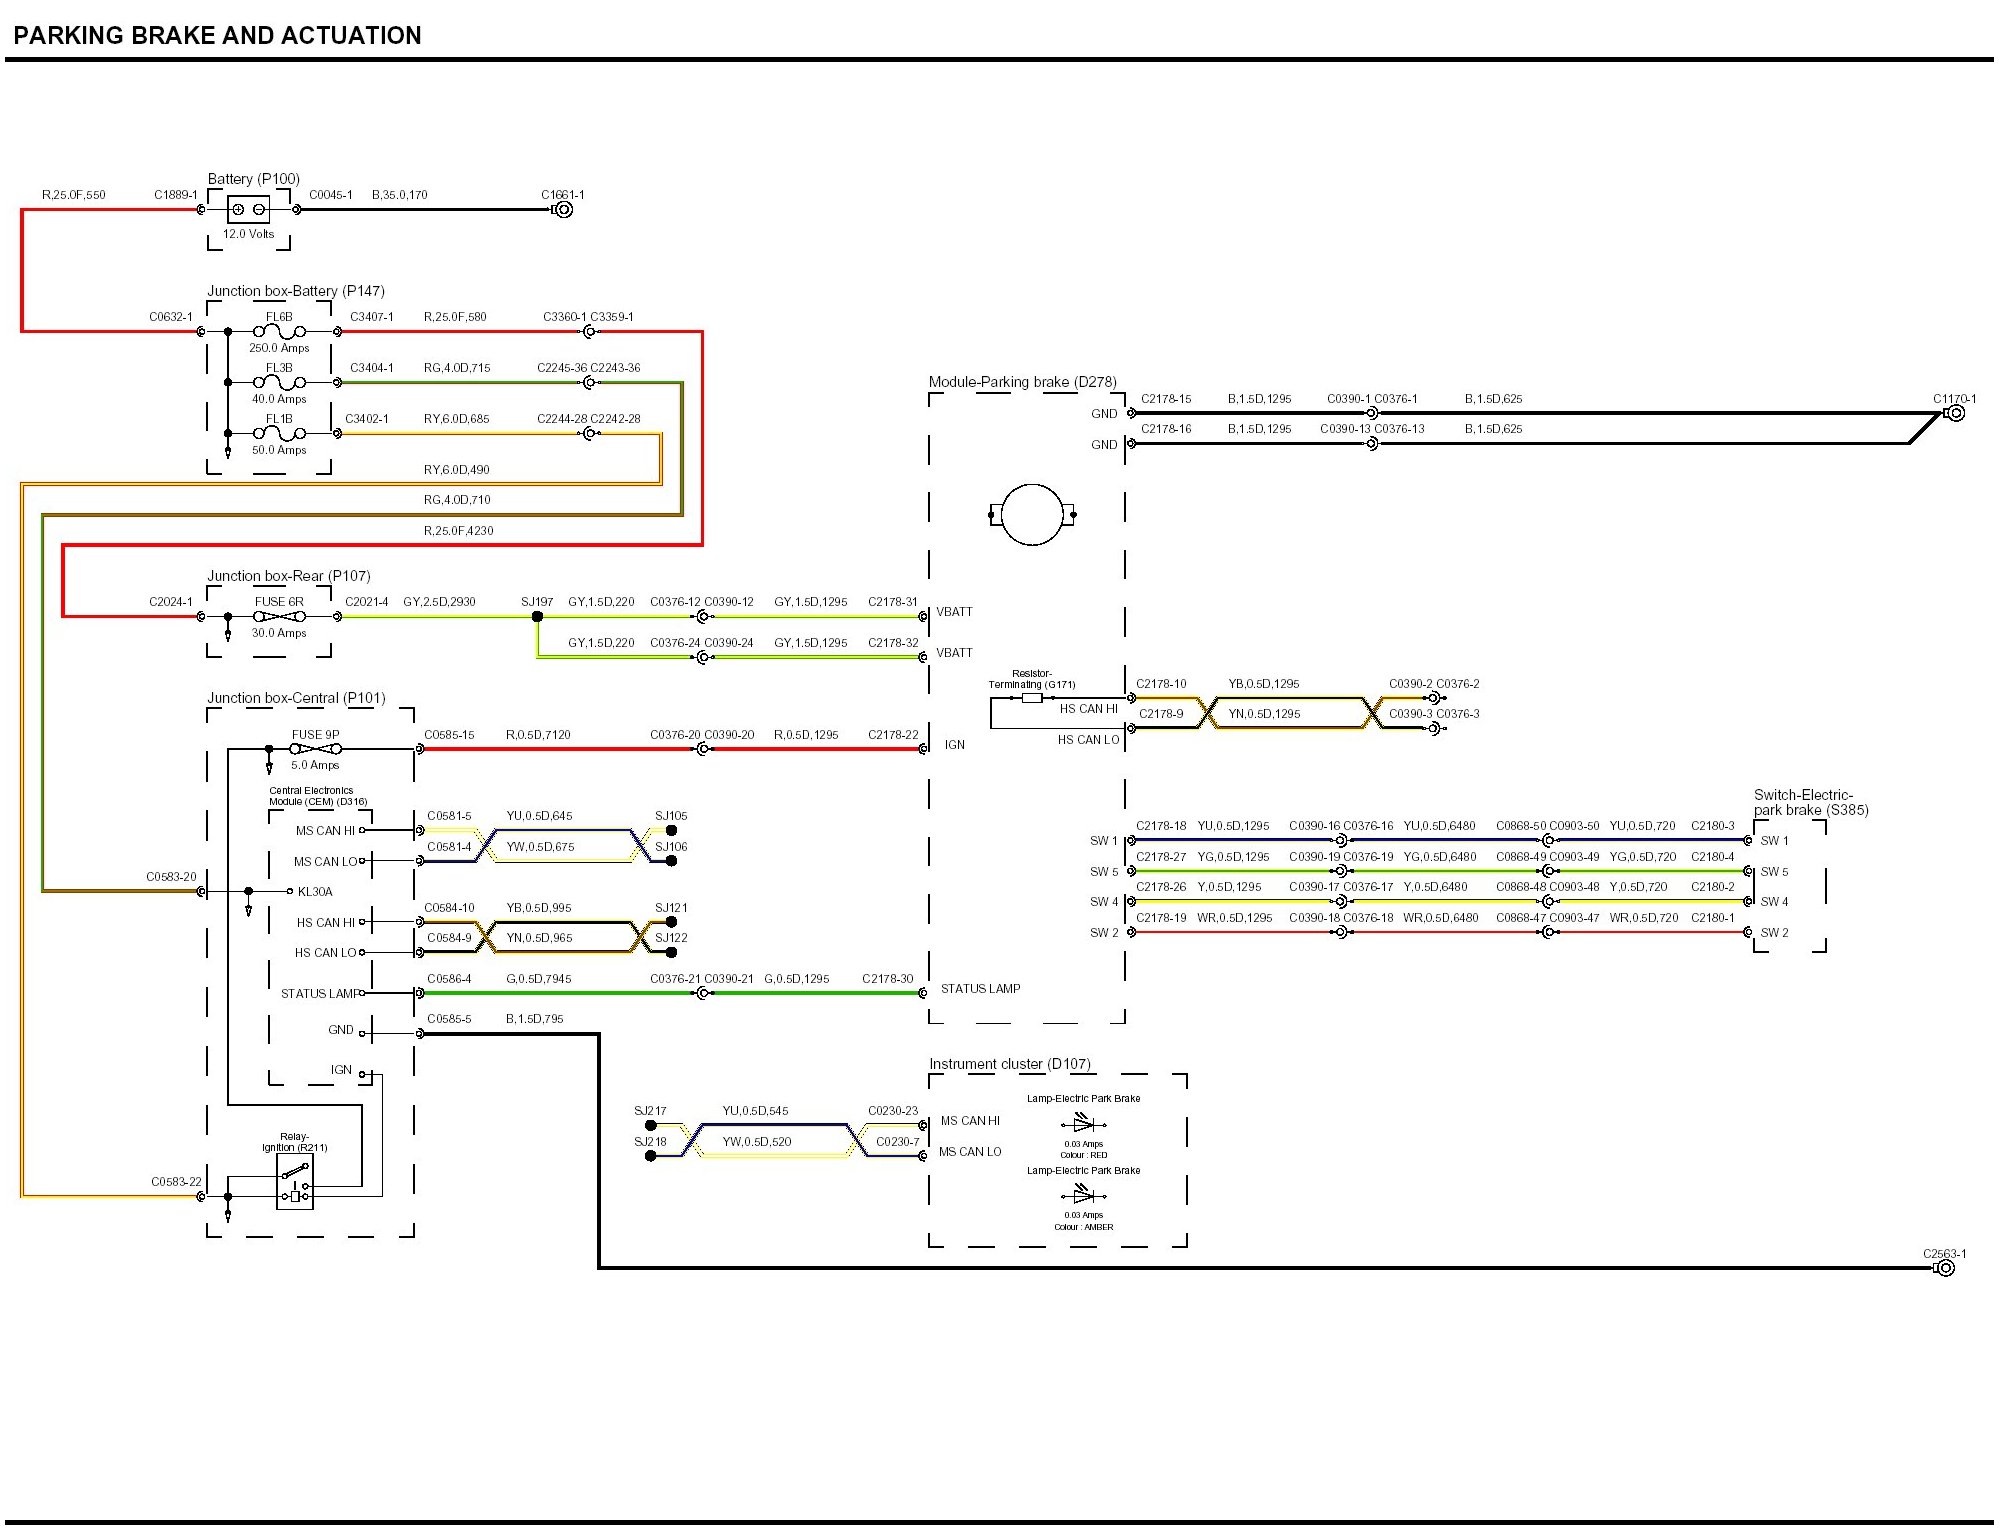This screenshot has height=1537, width=1999.
Task: Select the FUSE 9P 5.0 Amps symbol
Action: pos(315,749)
